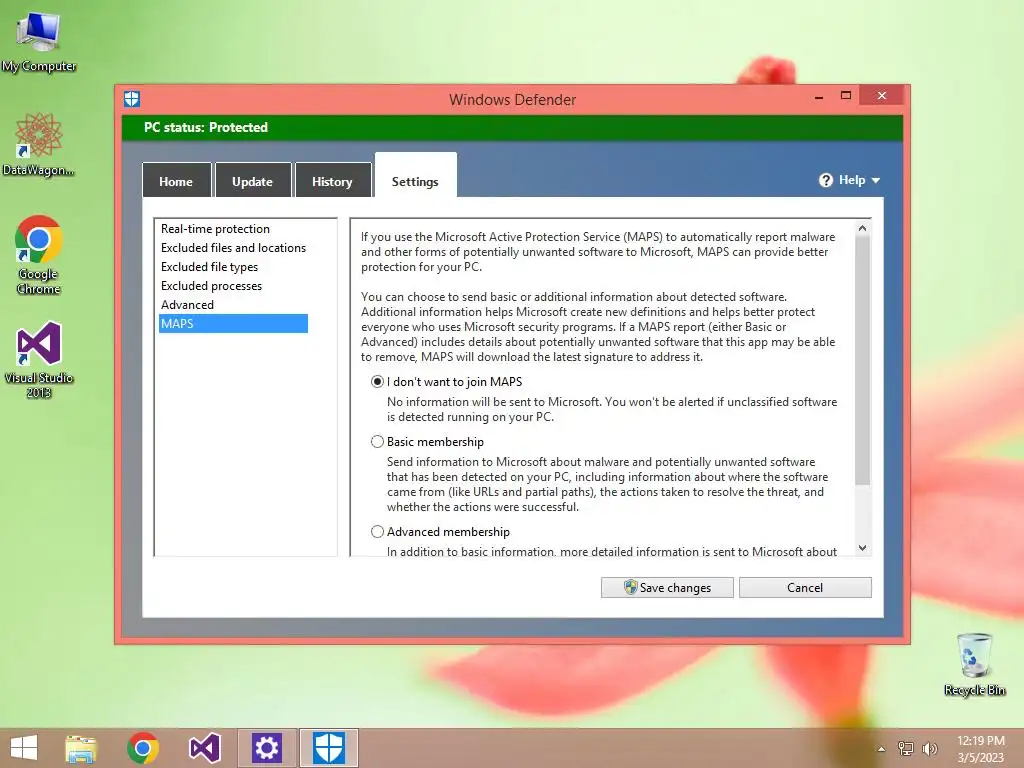Screen dimensions: 1024x768
Task: Open the Recycle Bin on desktop
Action: click(974, 664)
